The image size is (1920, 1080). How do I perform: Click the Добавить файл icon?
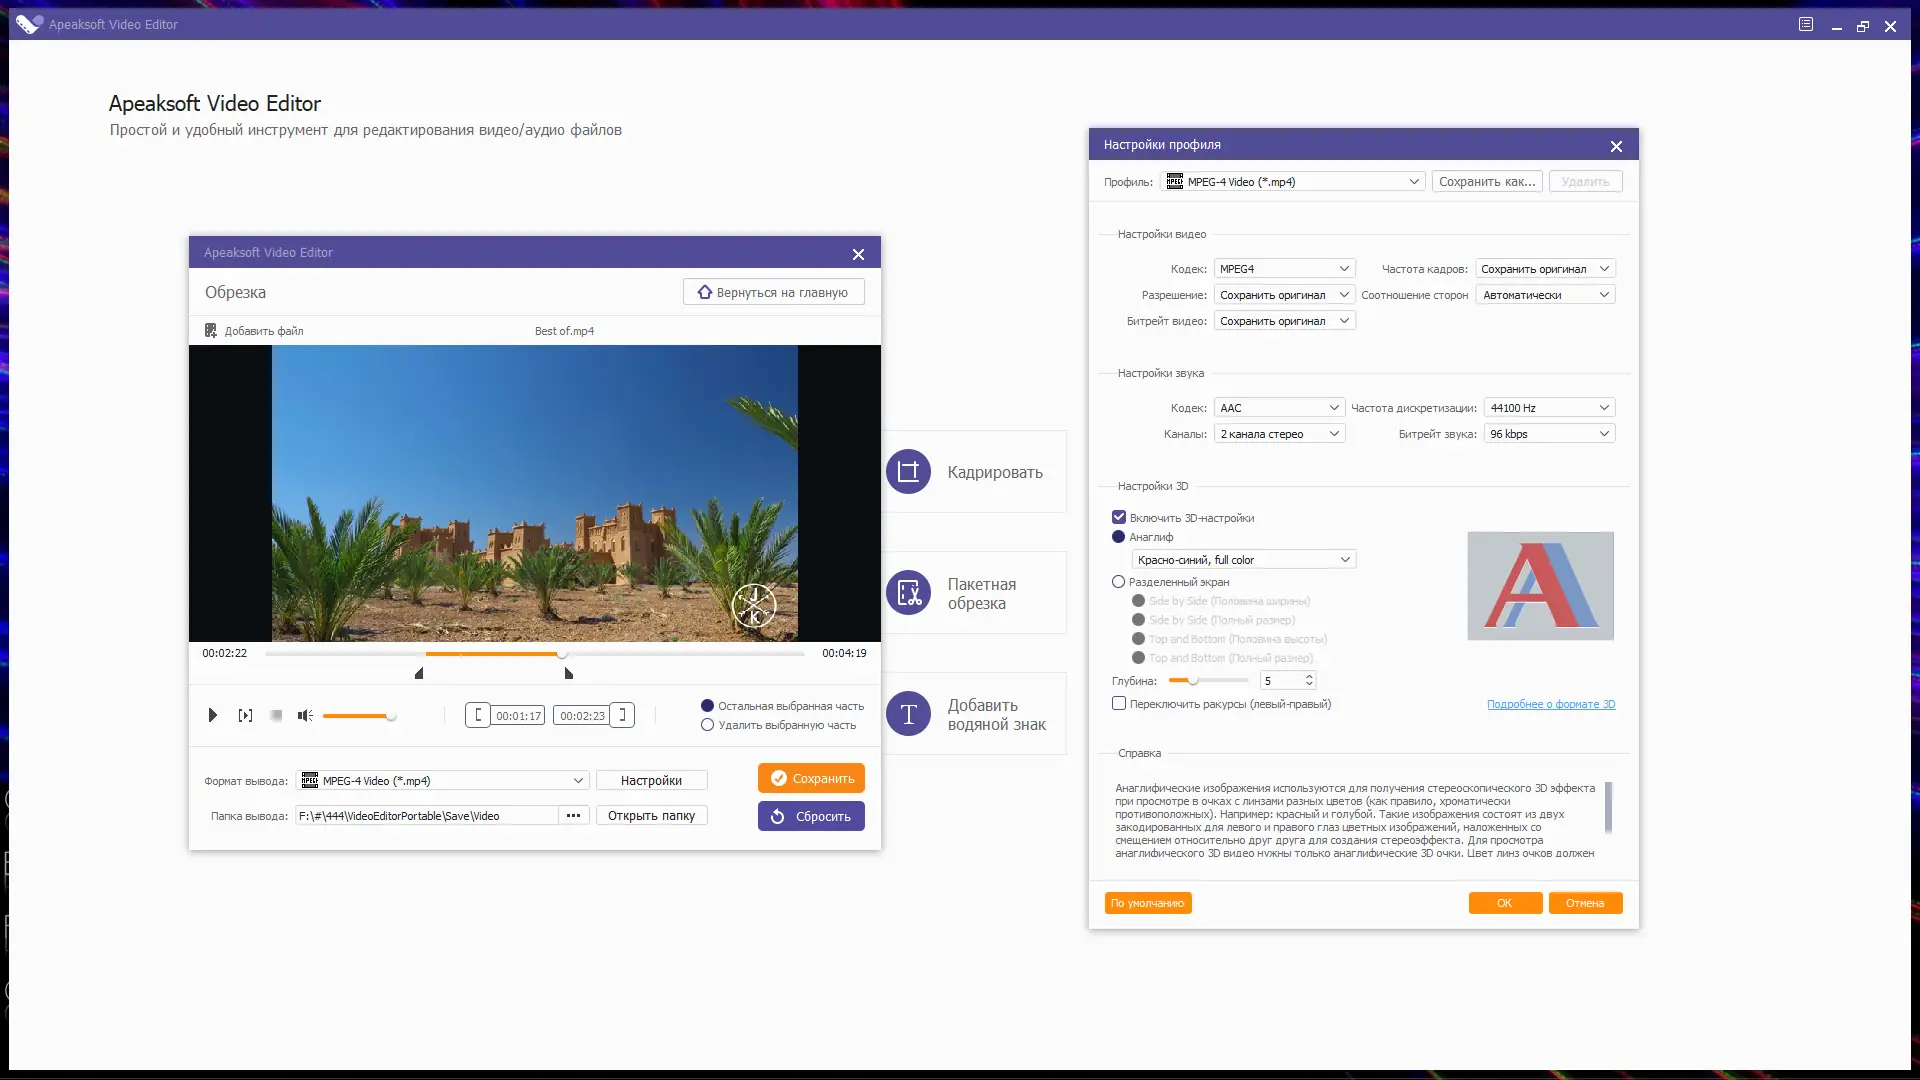tap(211, 331)
